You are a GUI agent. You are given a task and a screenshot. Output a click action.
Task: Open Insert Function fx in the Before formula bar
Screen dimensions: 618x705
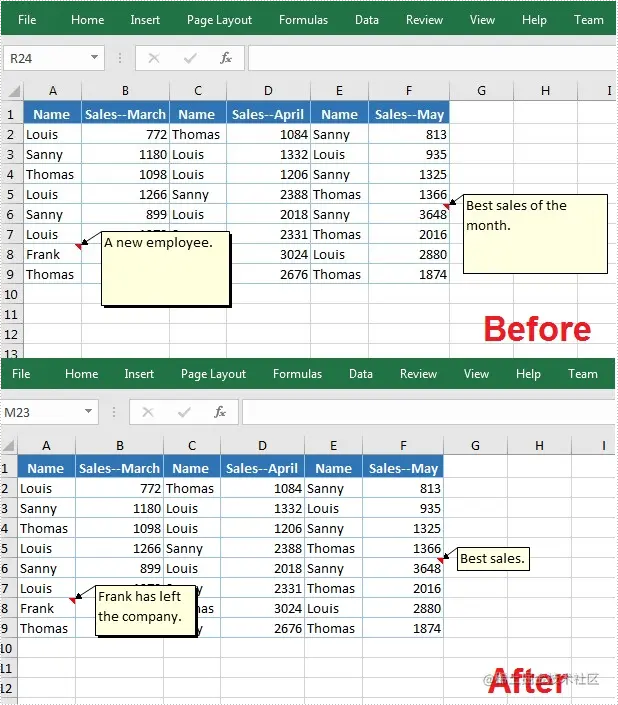click(226, 58)
